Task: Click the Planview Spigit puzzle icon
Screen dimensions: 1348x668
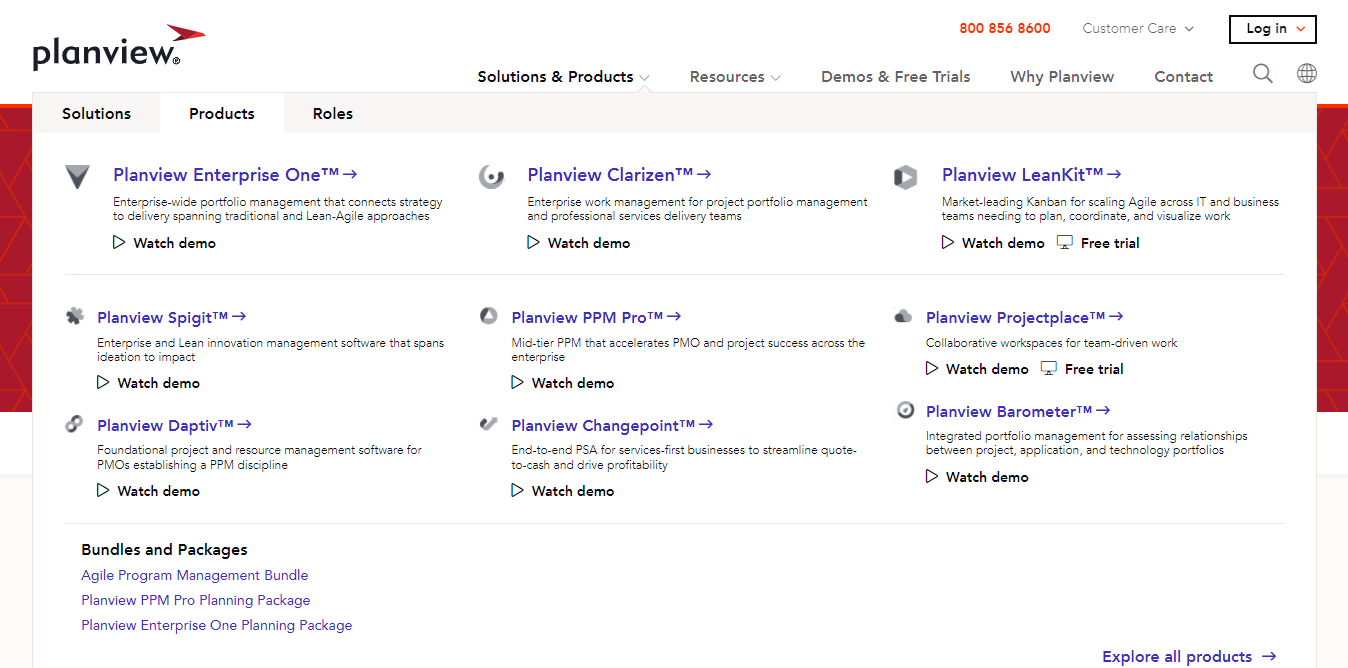Action: pos(75,317)
